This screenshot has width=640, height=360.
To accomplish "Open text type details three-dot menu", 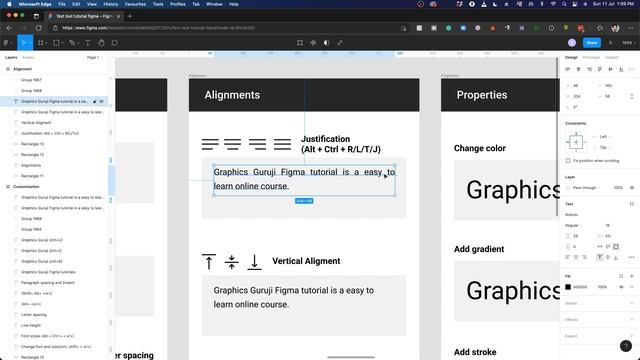I will coord(631,257).
